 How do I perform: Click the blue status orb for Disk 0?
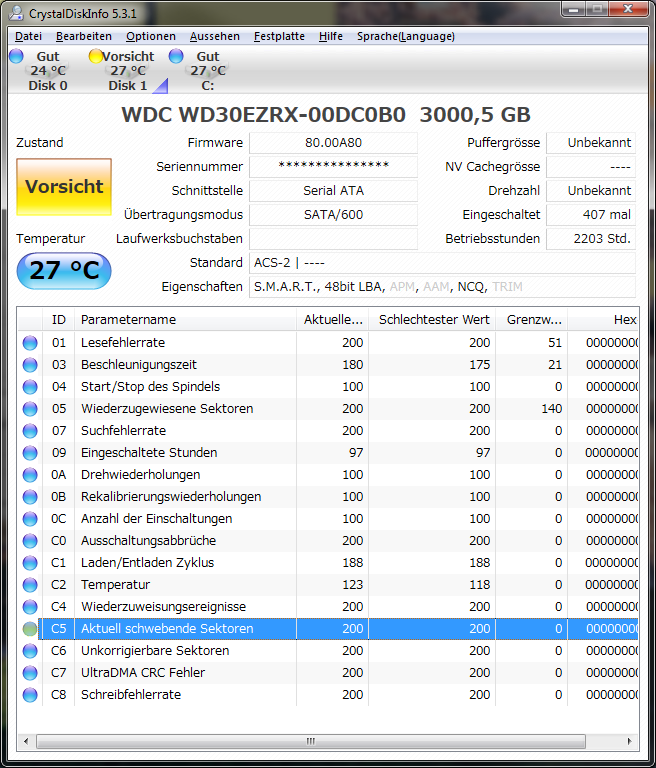[16, 56]
